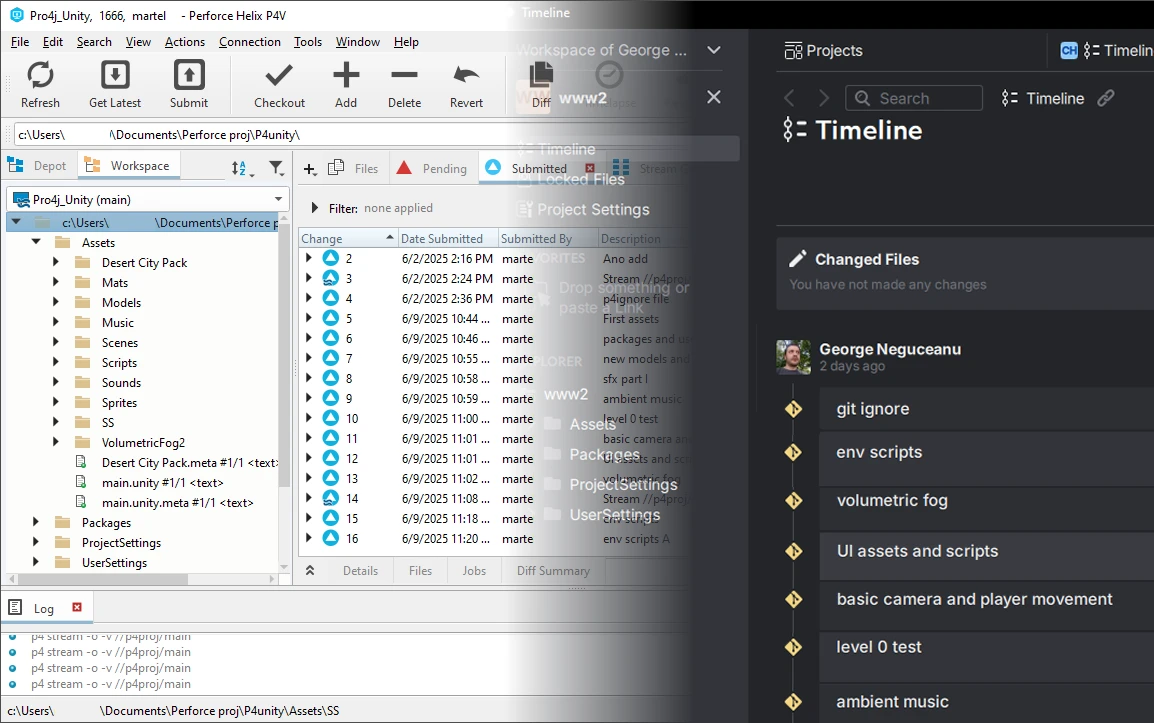Viewport: 1154px width, 723px height.
Task: Open the Diff tool icon
Action: pos(540,78)
